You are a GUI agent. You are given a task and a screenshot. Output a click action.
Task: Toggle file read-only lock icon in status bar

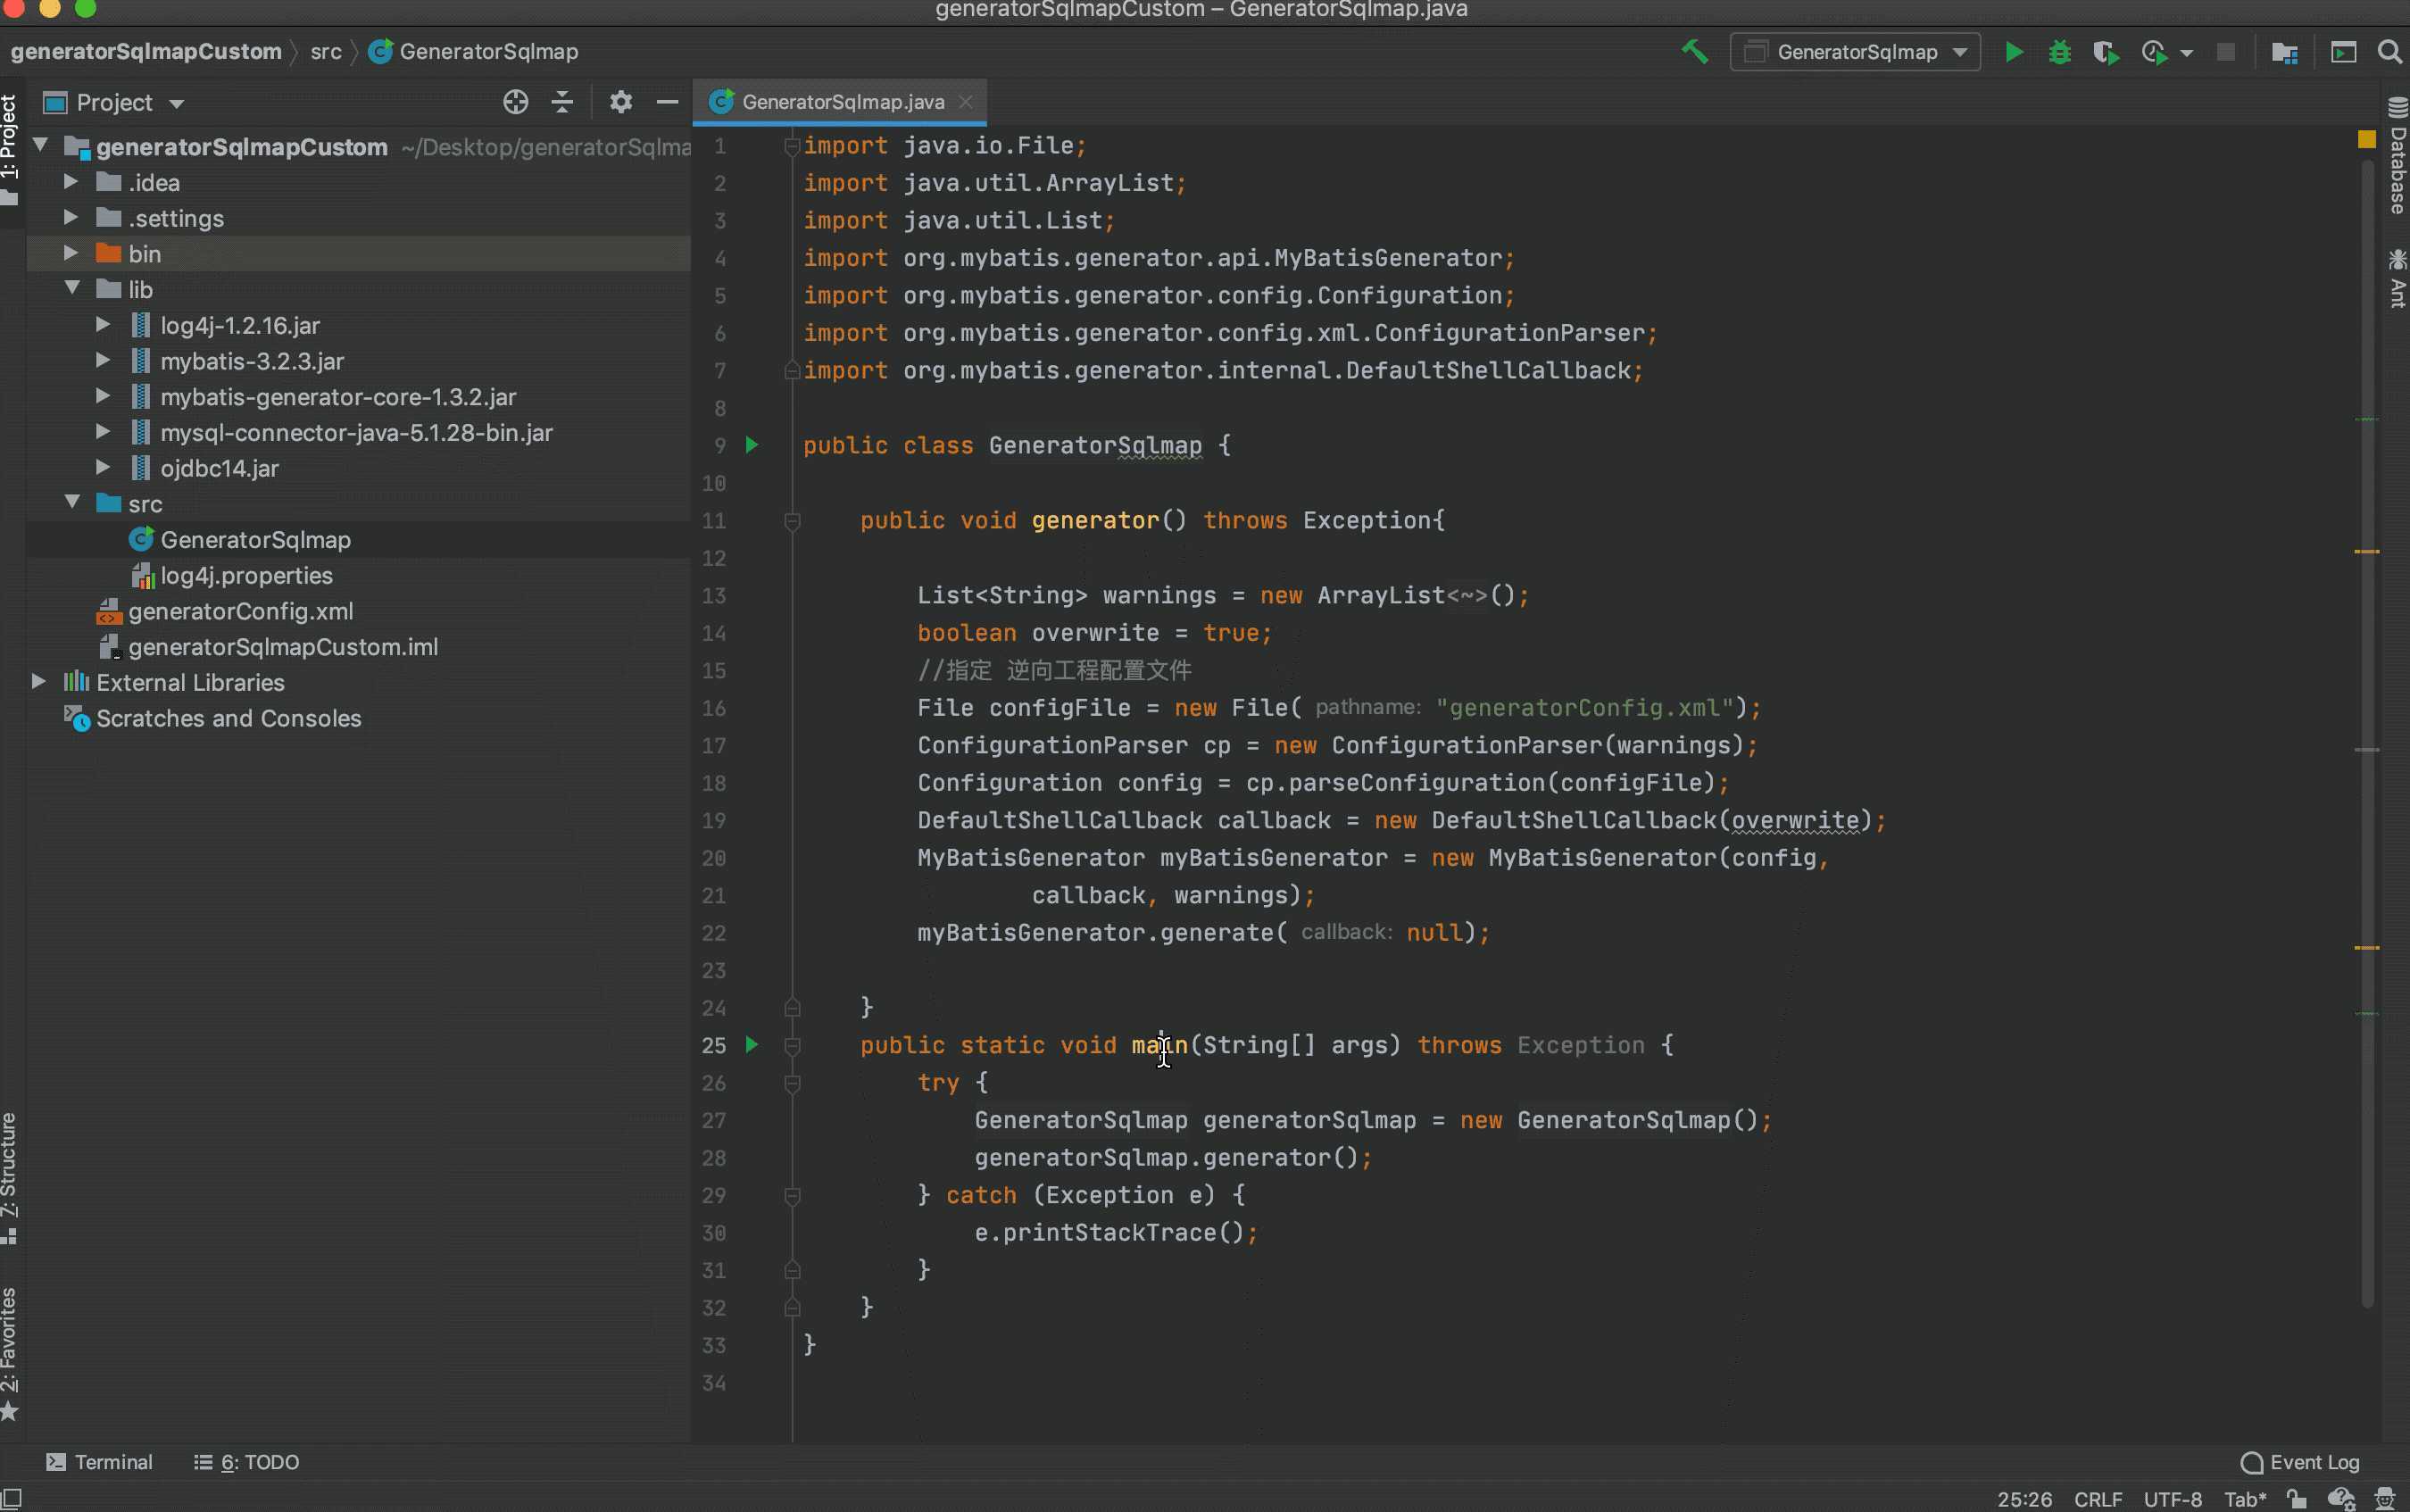(x=2297, y=1499)
